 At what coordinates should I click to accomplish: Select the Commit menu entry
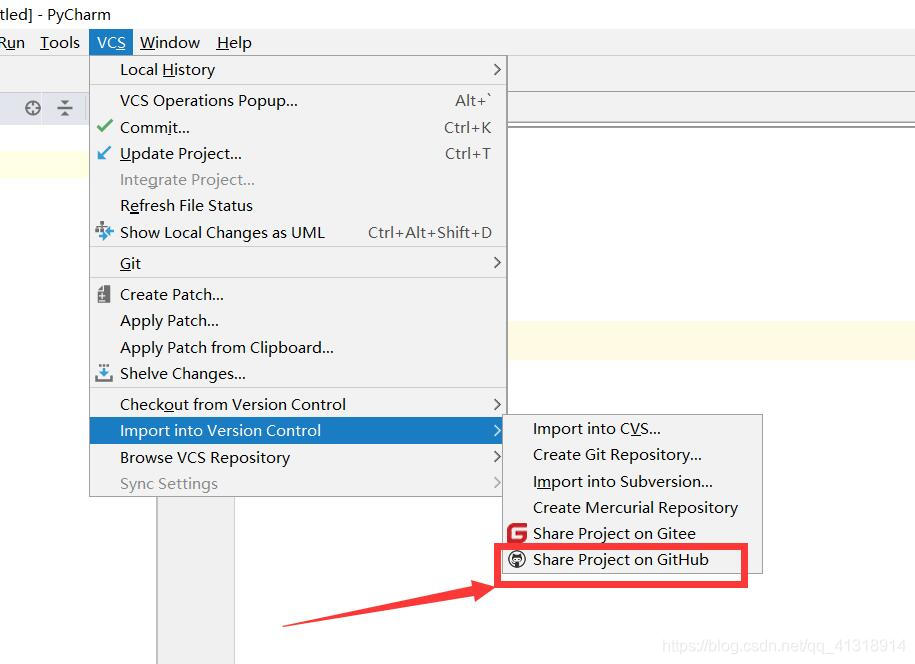pyautogui.click(x=298, y=127)
